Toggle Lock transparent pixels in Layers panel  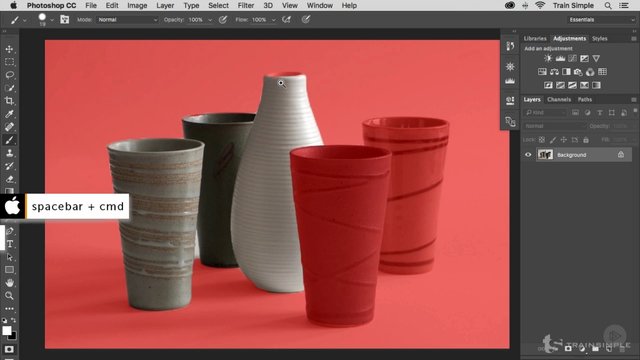pyautogui.click(x=542, y=140)
